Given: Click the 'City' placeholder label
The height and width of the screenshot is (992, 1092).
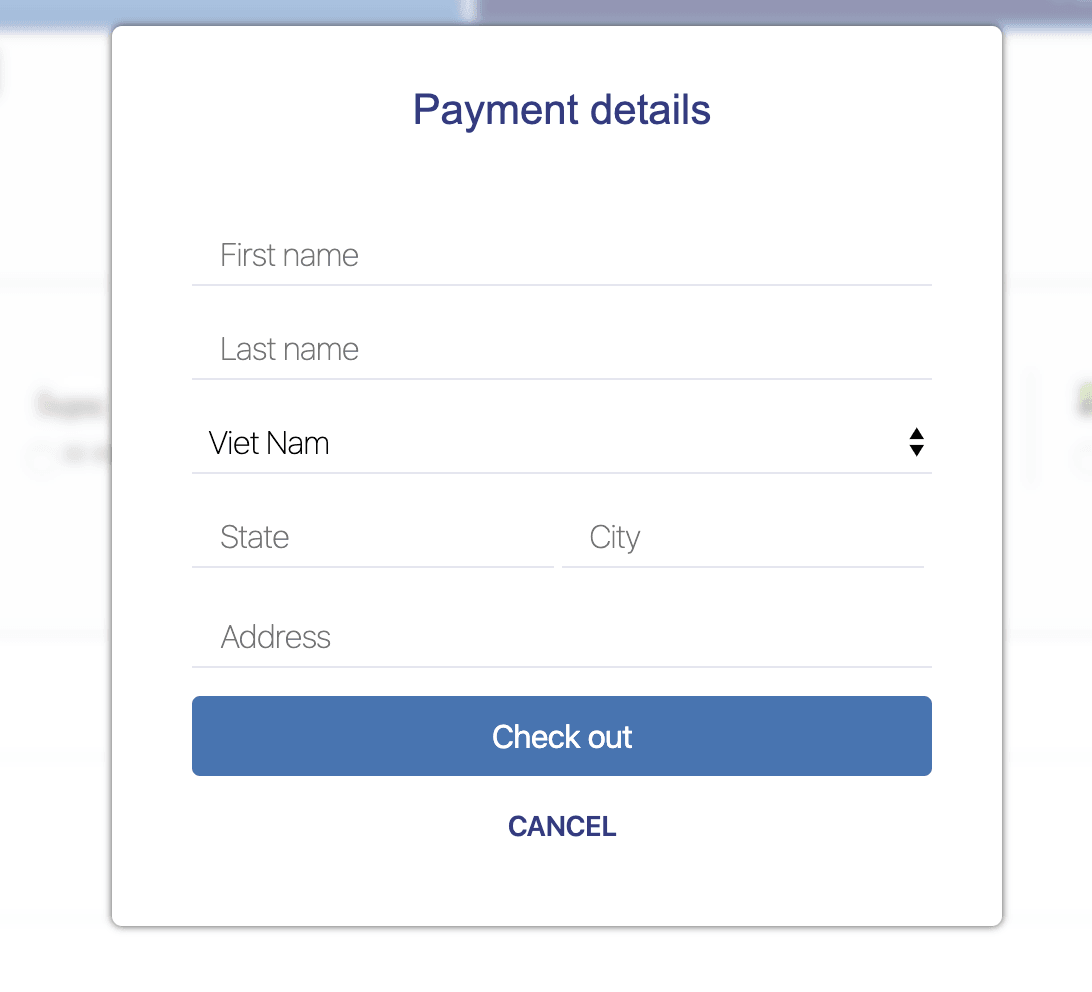Looking at the screenshot, I should pyautogui.click(x=614, y=538).
